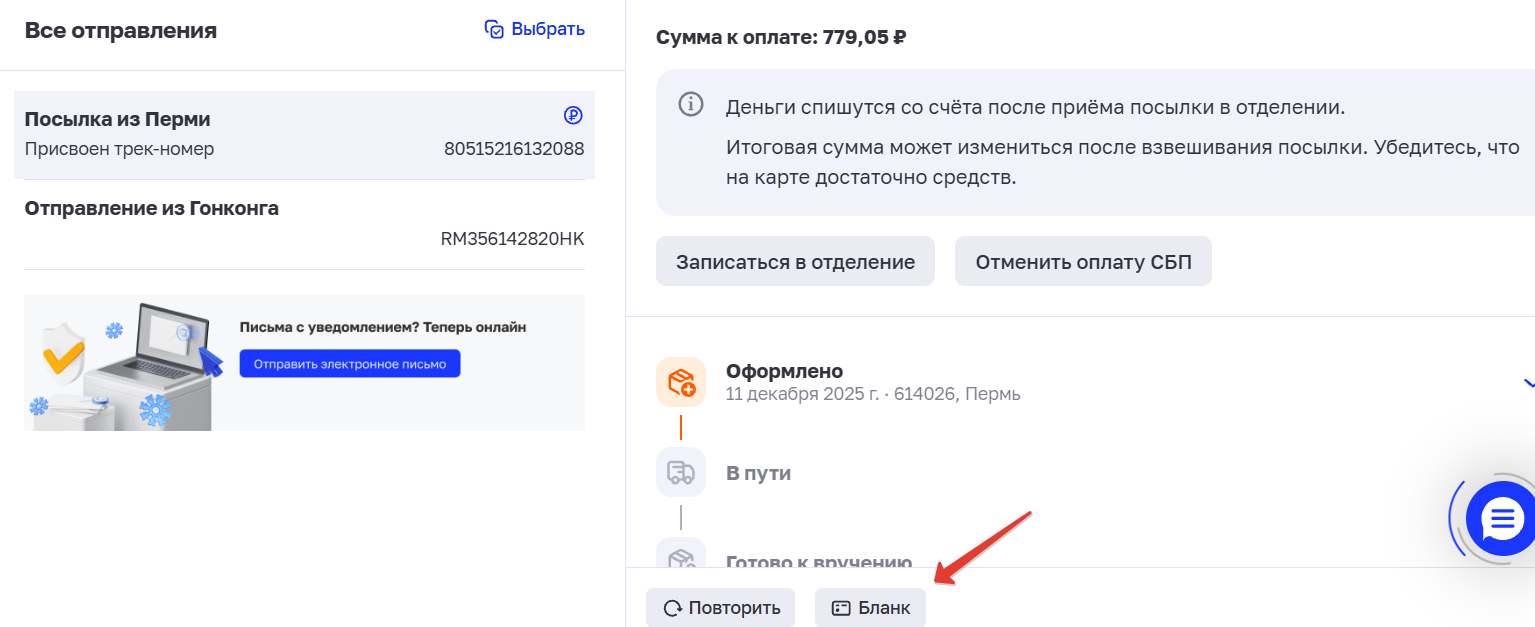This screenshot has width=1535, height=627.
Task: Click checkmark icon next to Выбрать
Action: point(494,29)
